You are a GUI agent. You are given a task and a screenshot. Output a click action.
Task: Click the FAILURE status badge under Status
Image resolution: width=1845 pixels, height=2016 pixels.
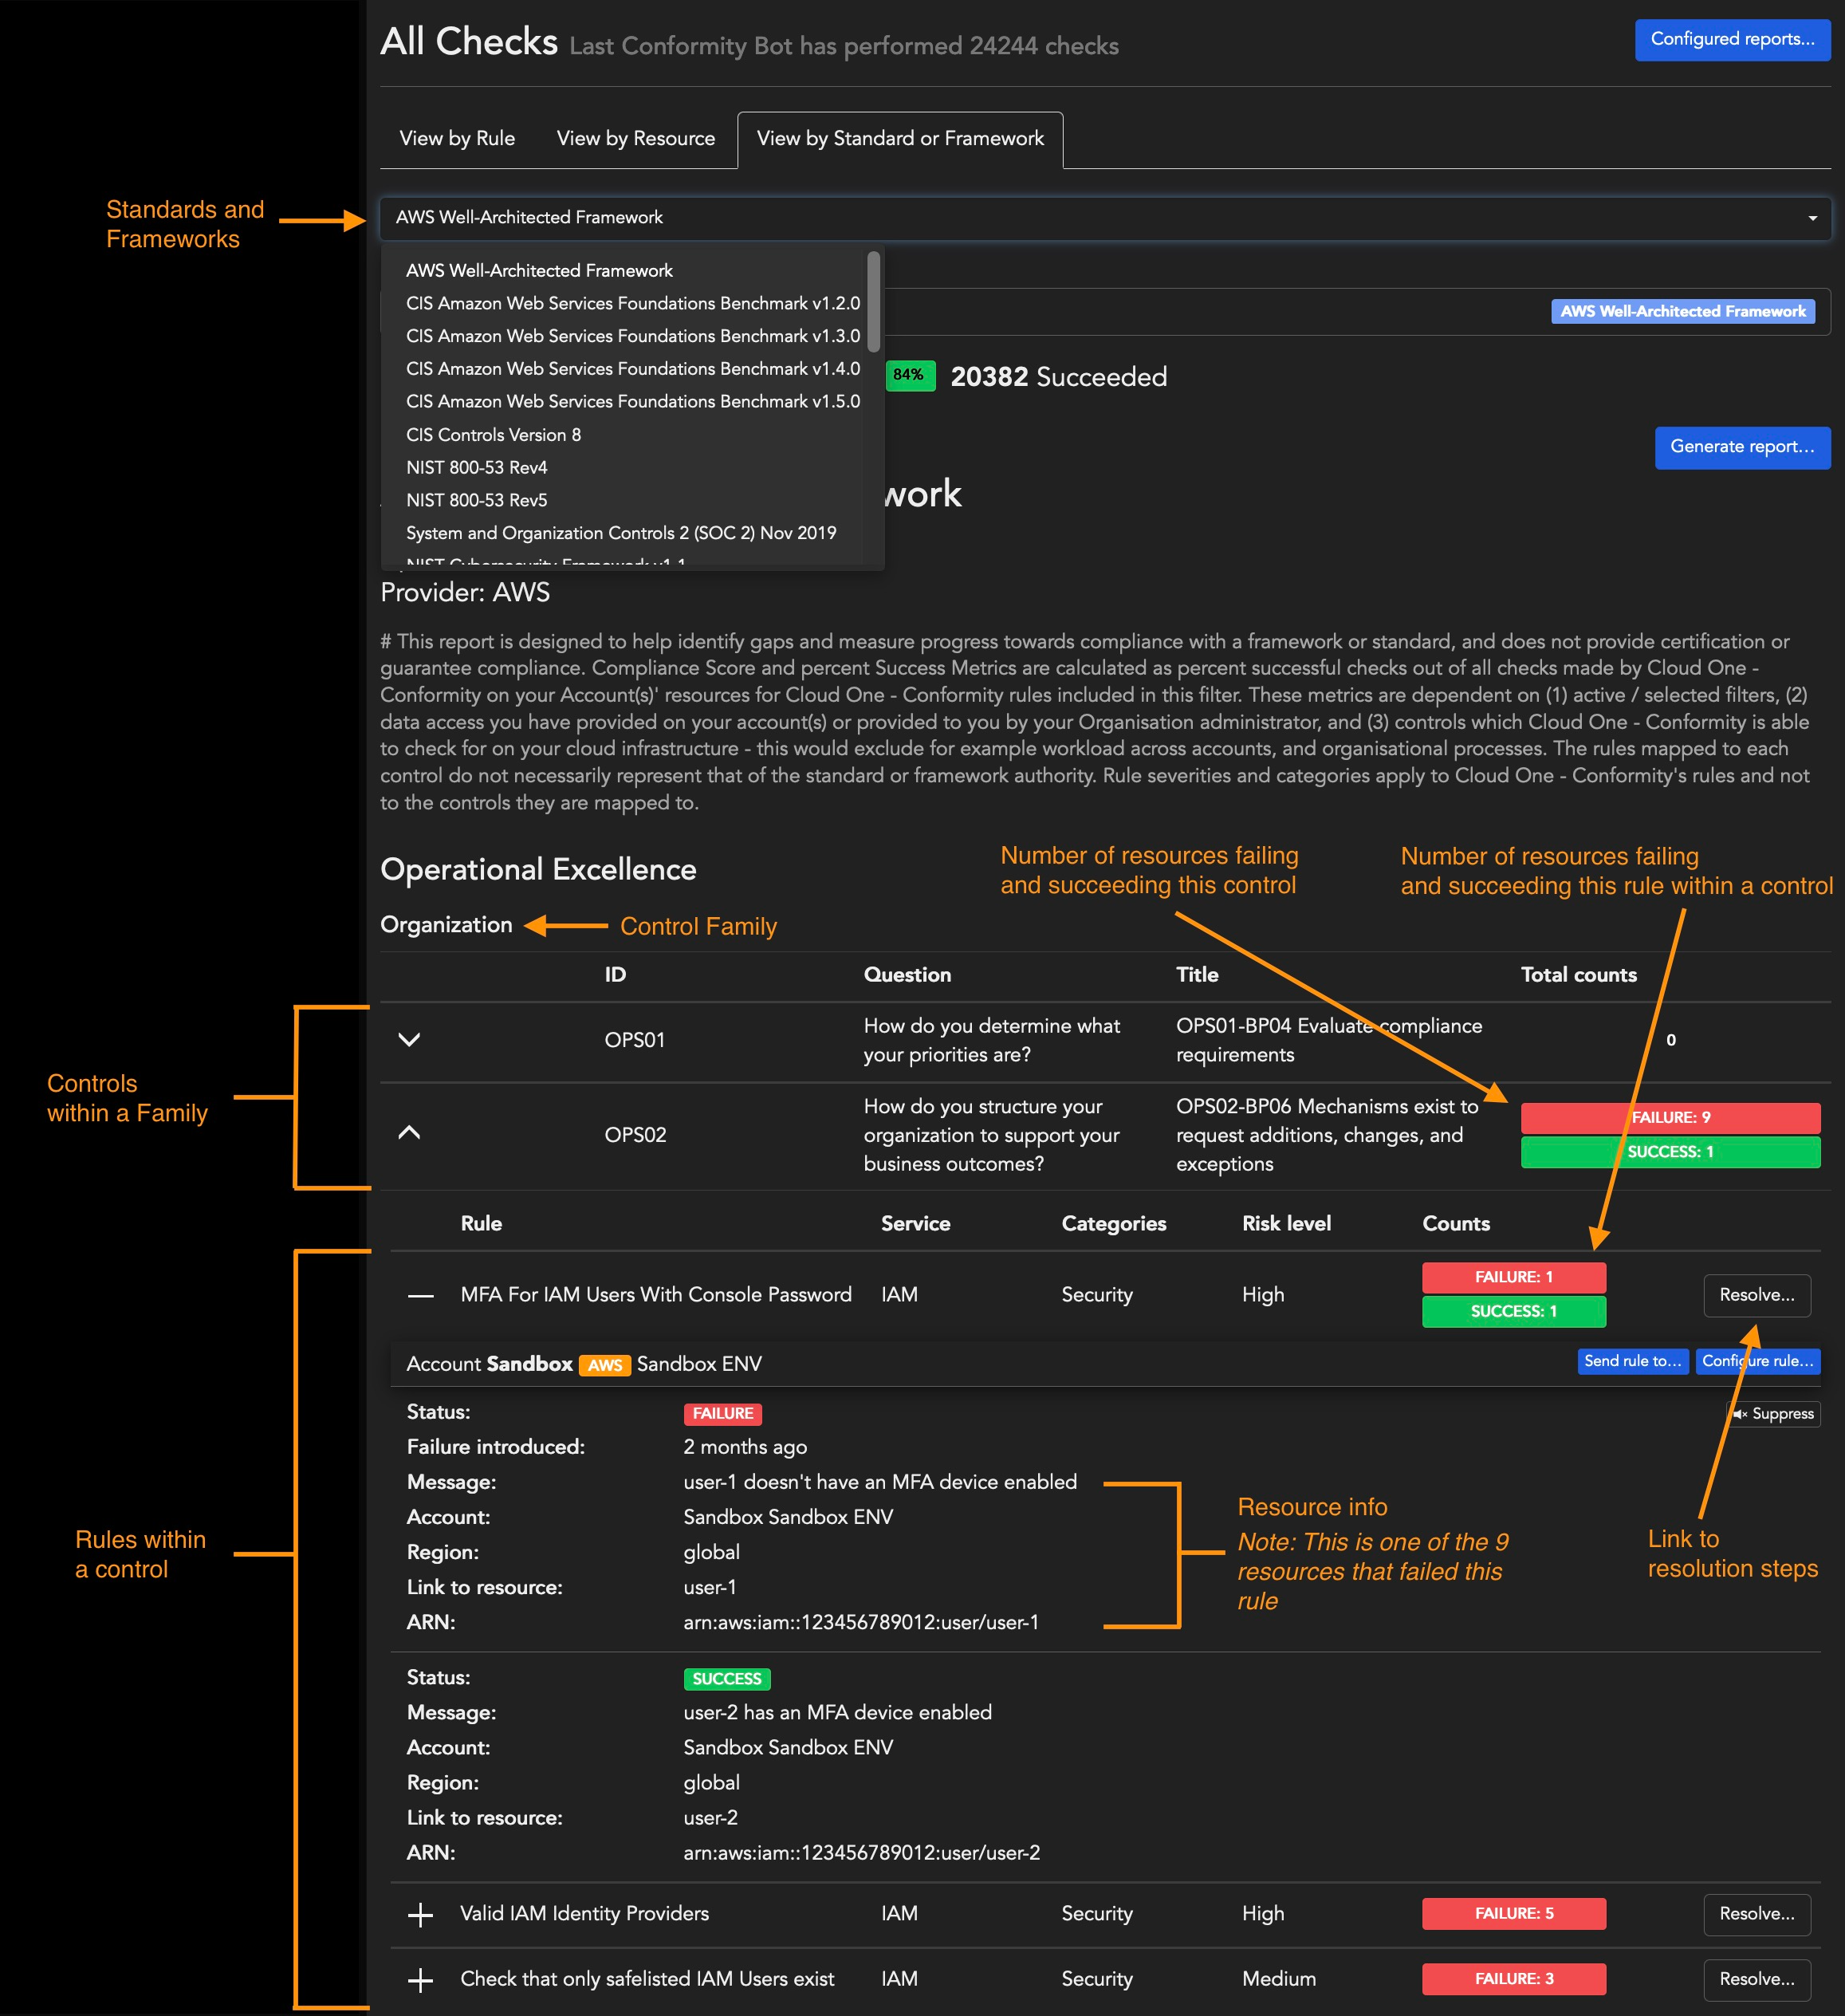pos(722,1413)
